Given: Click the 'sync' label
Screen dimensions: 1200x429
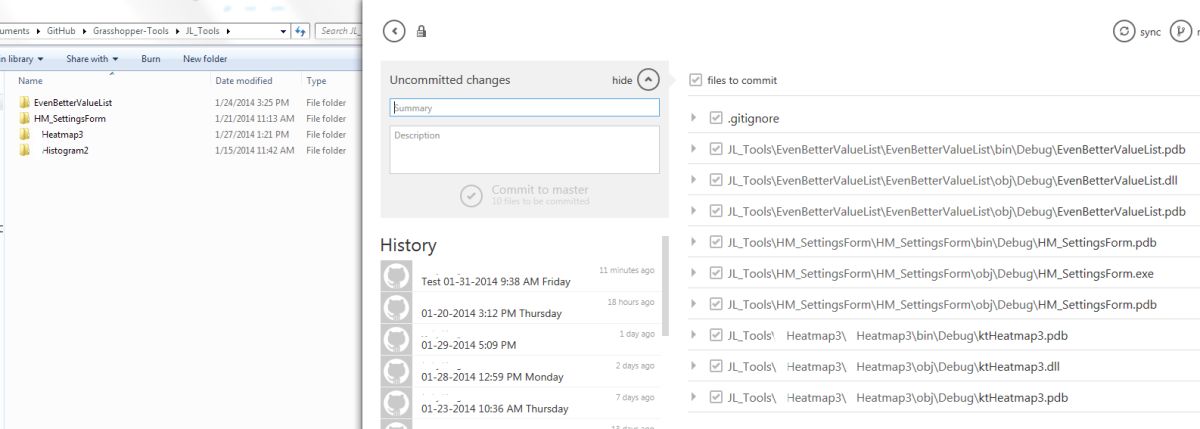Looking at the screenshot, I should pyautogui.click(x=1151, y=32).
